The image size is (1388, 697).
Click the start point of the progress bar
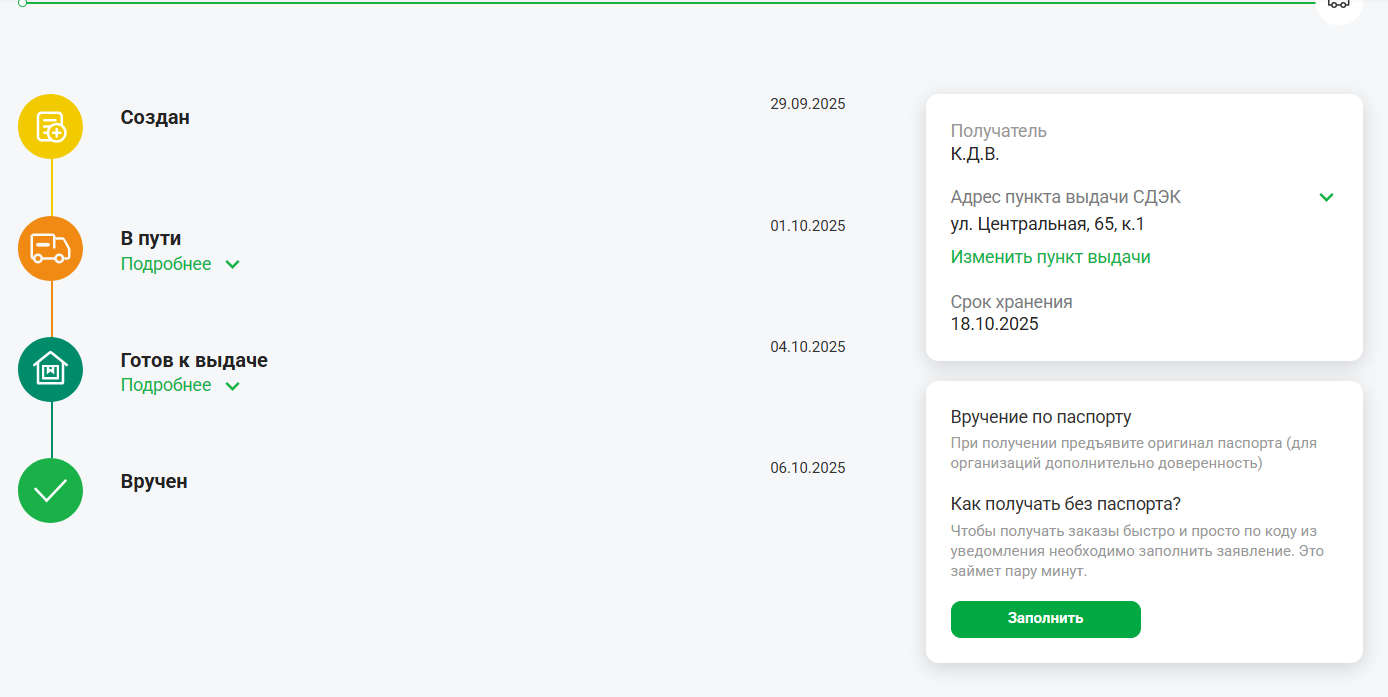22,3
